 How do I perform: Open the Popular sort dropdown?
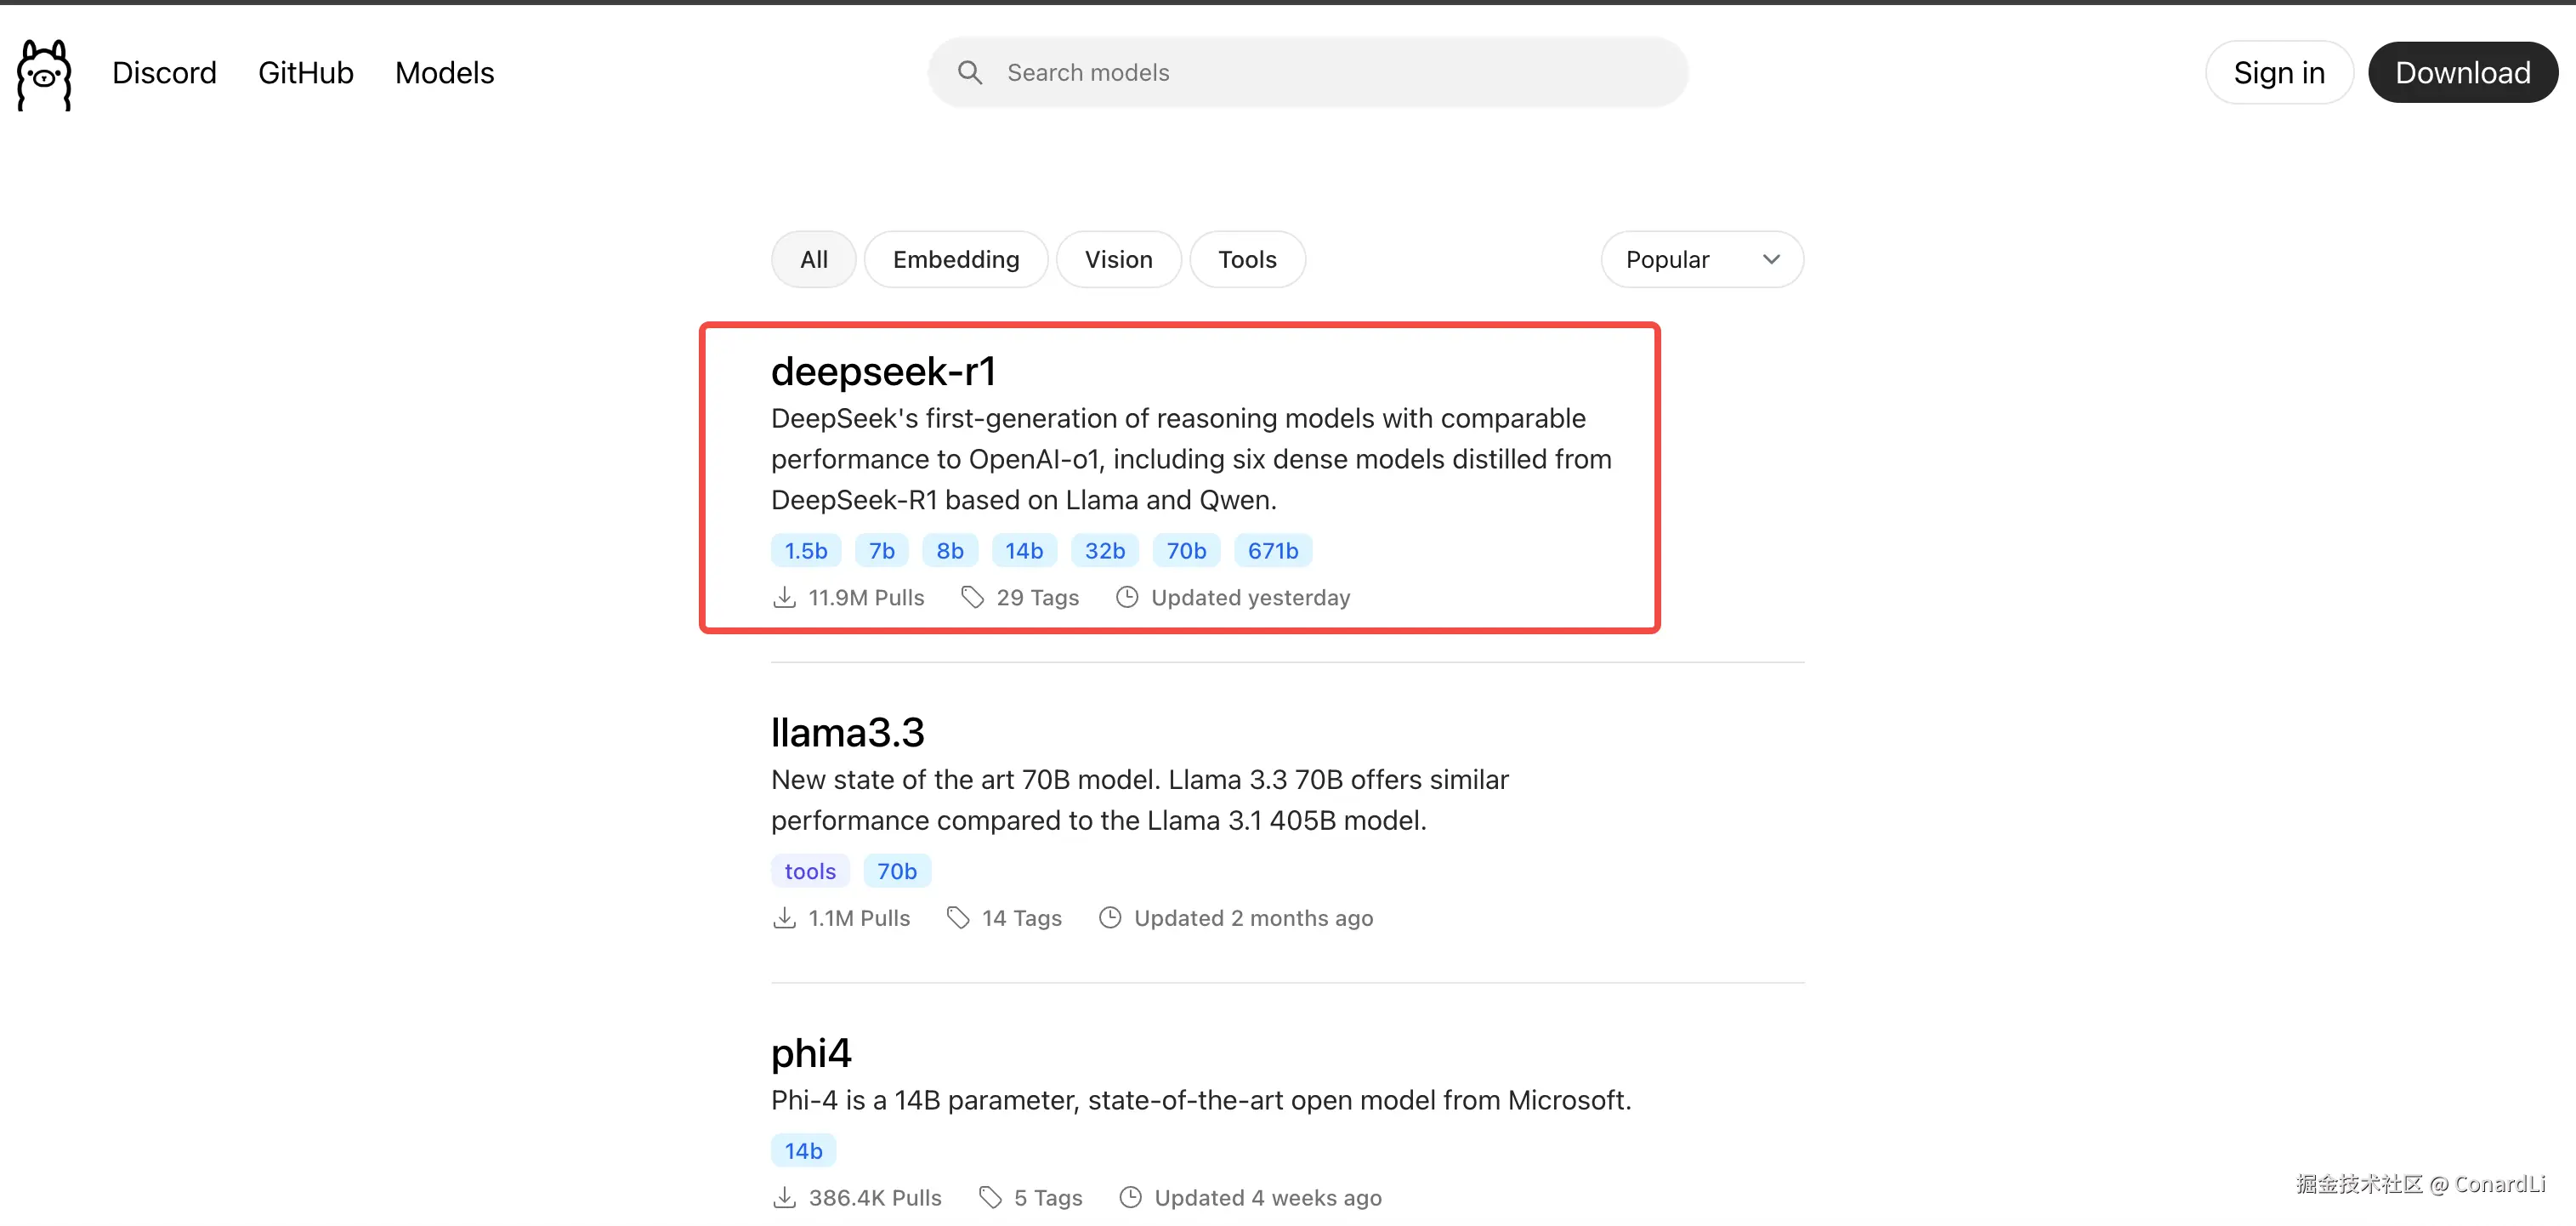[1701, 260]
